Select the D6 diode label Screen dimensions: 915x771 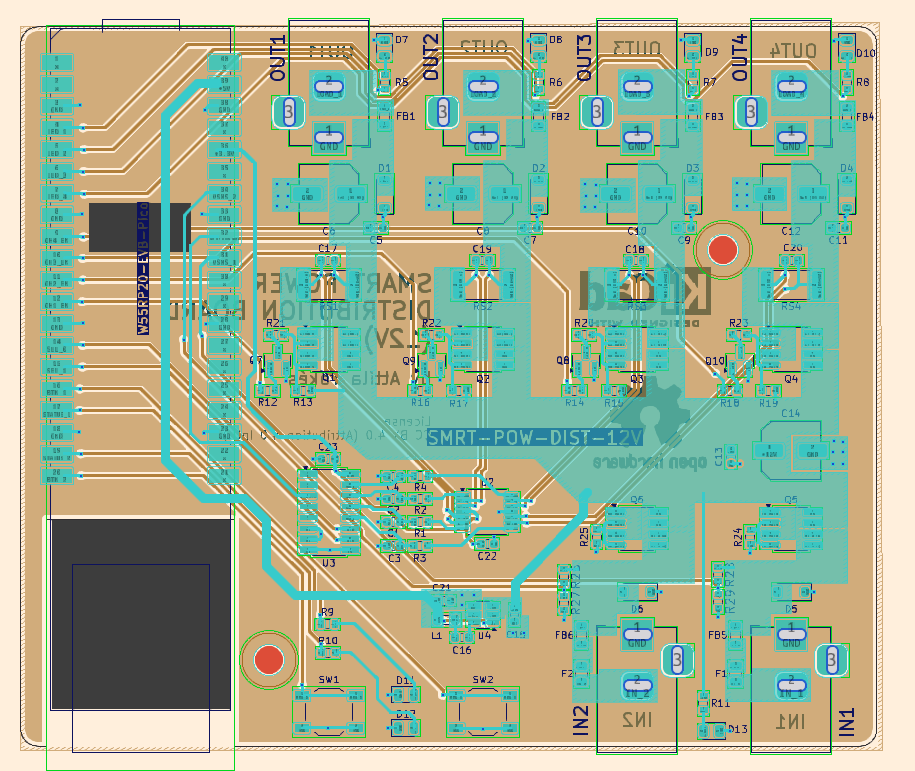point(637,609)
